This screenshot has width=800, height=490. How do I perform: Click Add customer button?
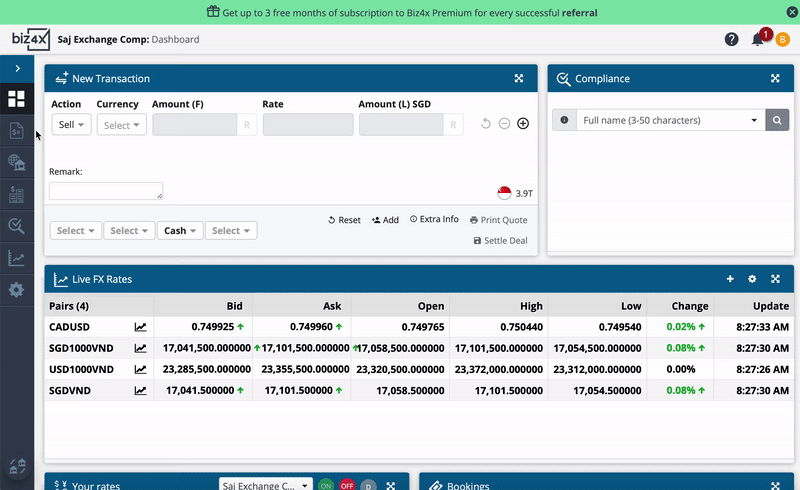[385, 220]
